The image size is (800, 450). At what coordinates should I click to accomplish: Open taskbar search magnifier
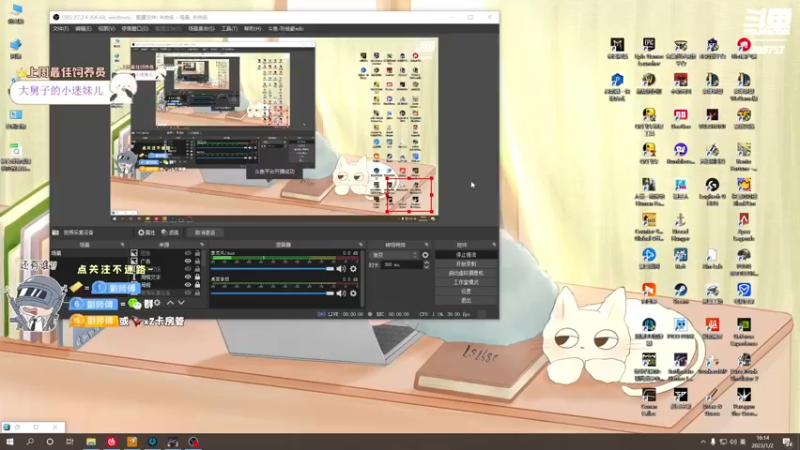point(30,442)
